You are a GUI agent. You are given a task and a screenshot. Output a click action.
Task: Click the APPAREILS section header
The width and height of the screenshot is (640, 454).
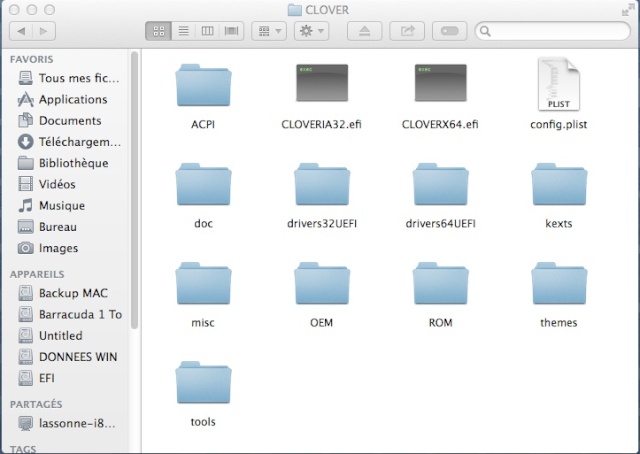pyautogui.click(x=37, y=274)
